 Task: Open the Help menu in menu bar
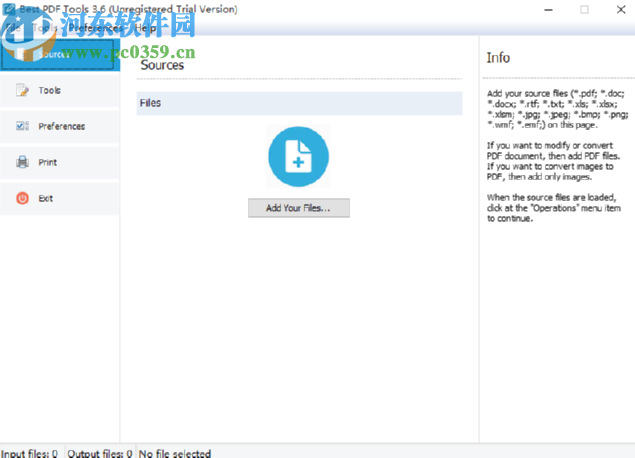(x=145, y=28)
